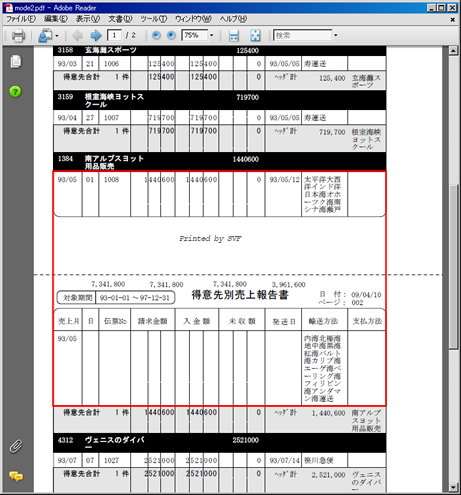Click the total 3,961,600 above the title
The image size is (461, 495).
(289, 285)
